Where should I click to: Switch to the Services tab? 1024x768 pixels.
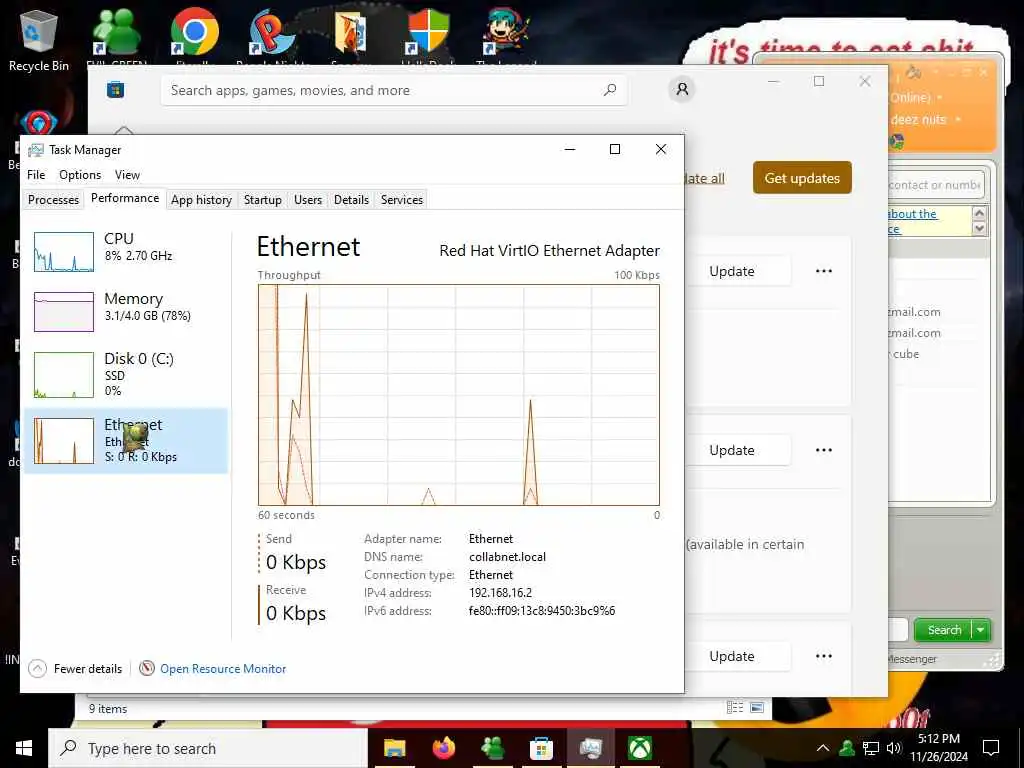point(402,200)
